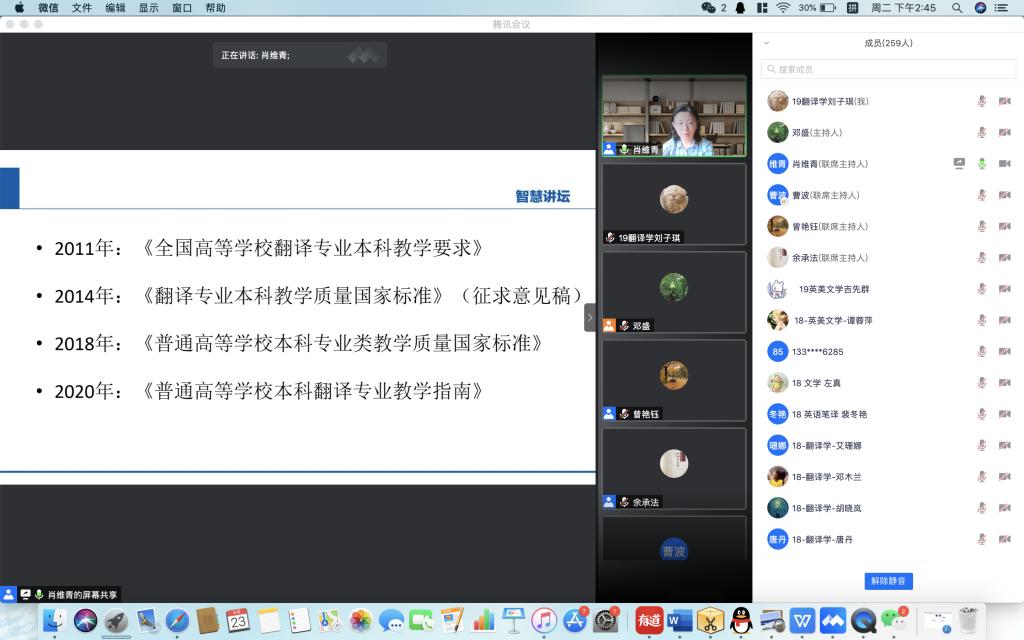The image size is (1024, 640).
Task: Click the camera icon in 肖维青's member row
Action: coord(1004,163)
